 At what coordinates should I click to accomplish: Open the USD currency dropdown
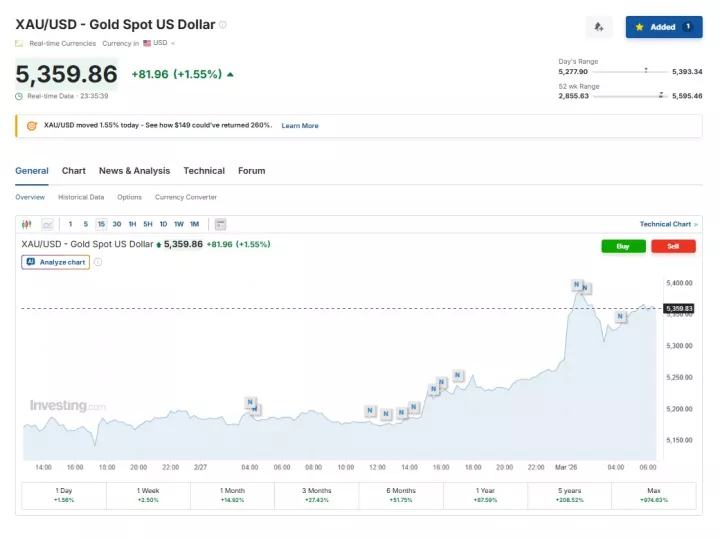point(159,43)
